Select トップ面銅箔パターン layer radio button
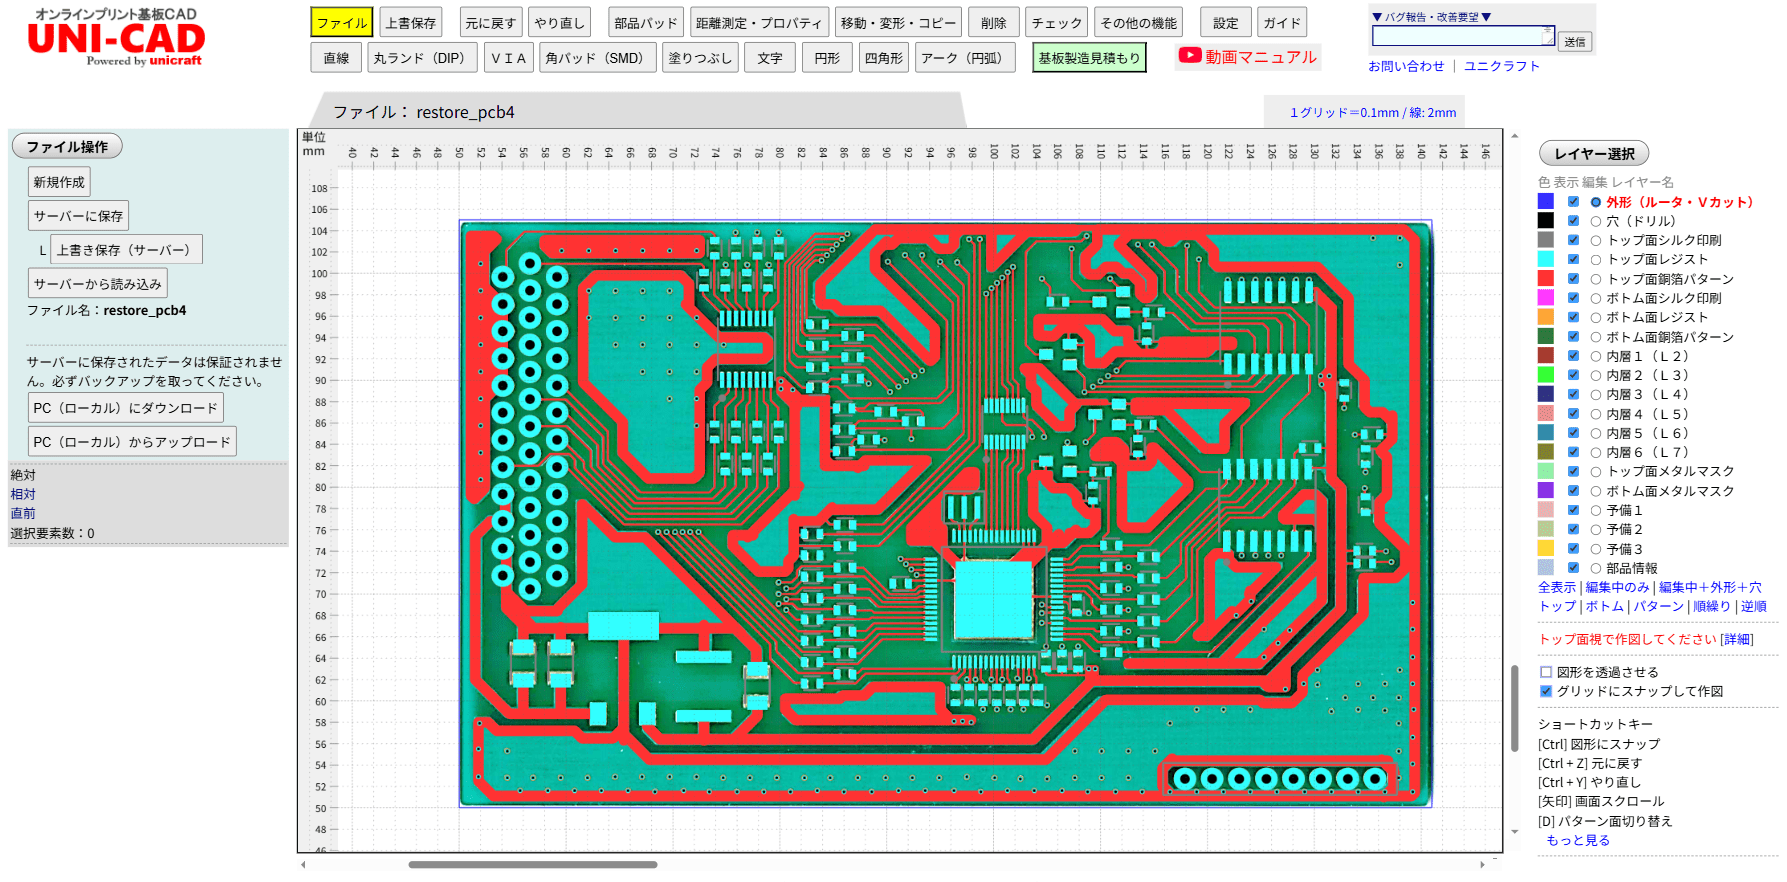 pyautogui.click(x=1596, y=279)
